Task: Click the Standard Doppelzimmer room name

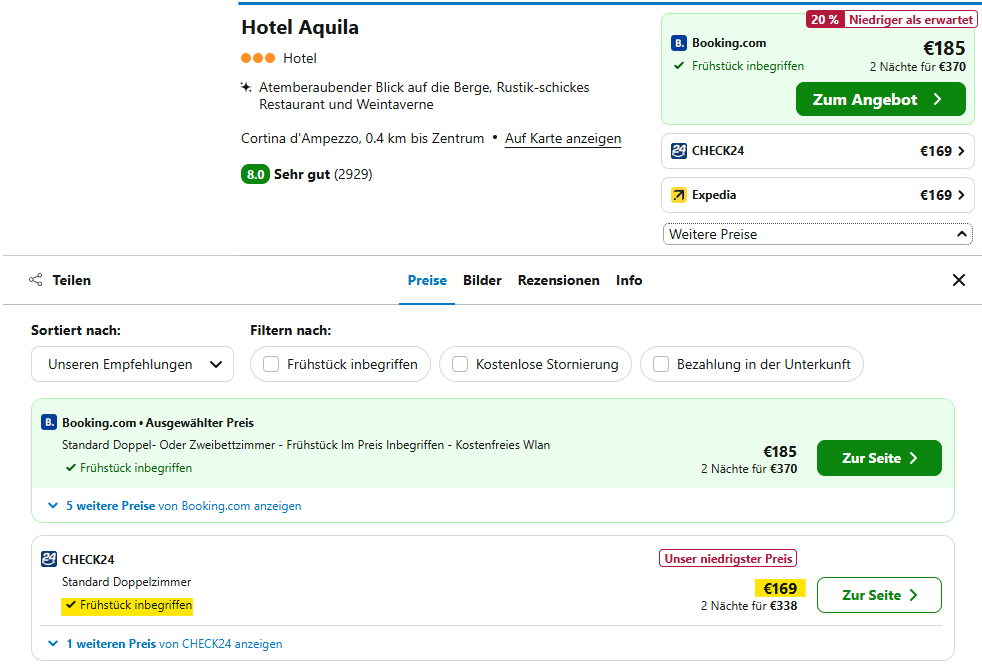Action: 127,582
